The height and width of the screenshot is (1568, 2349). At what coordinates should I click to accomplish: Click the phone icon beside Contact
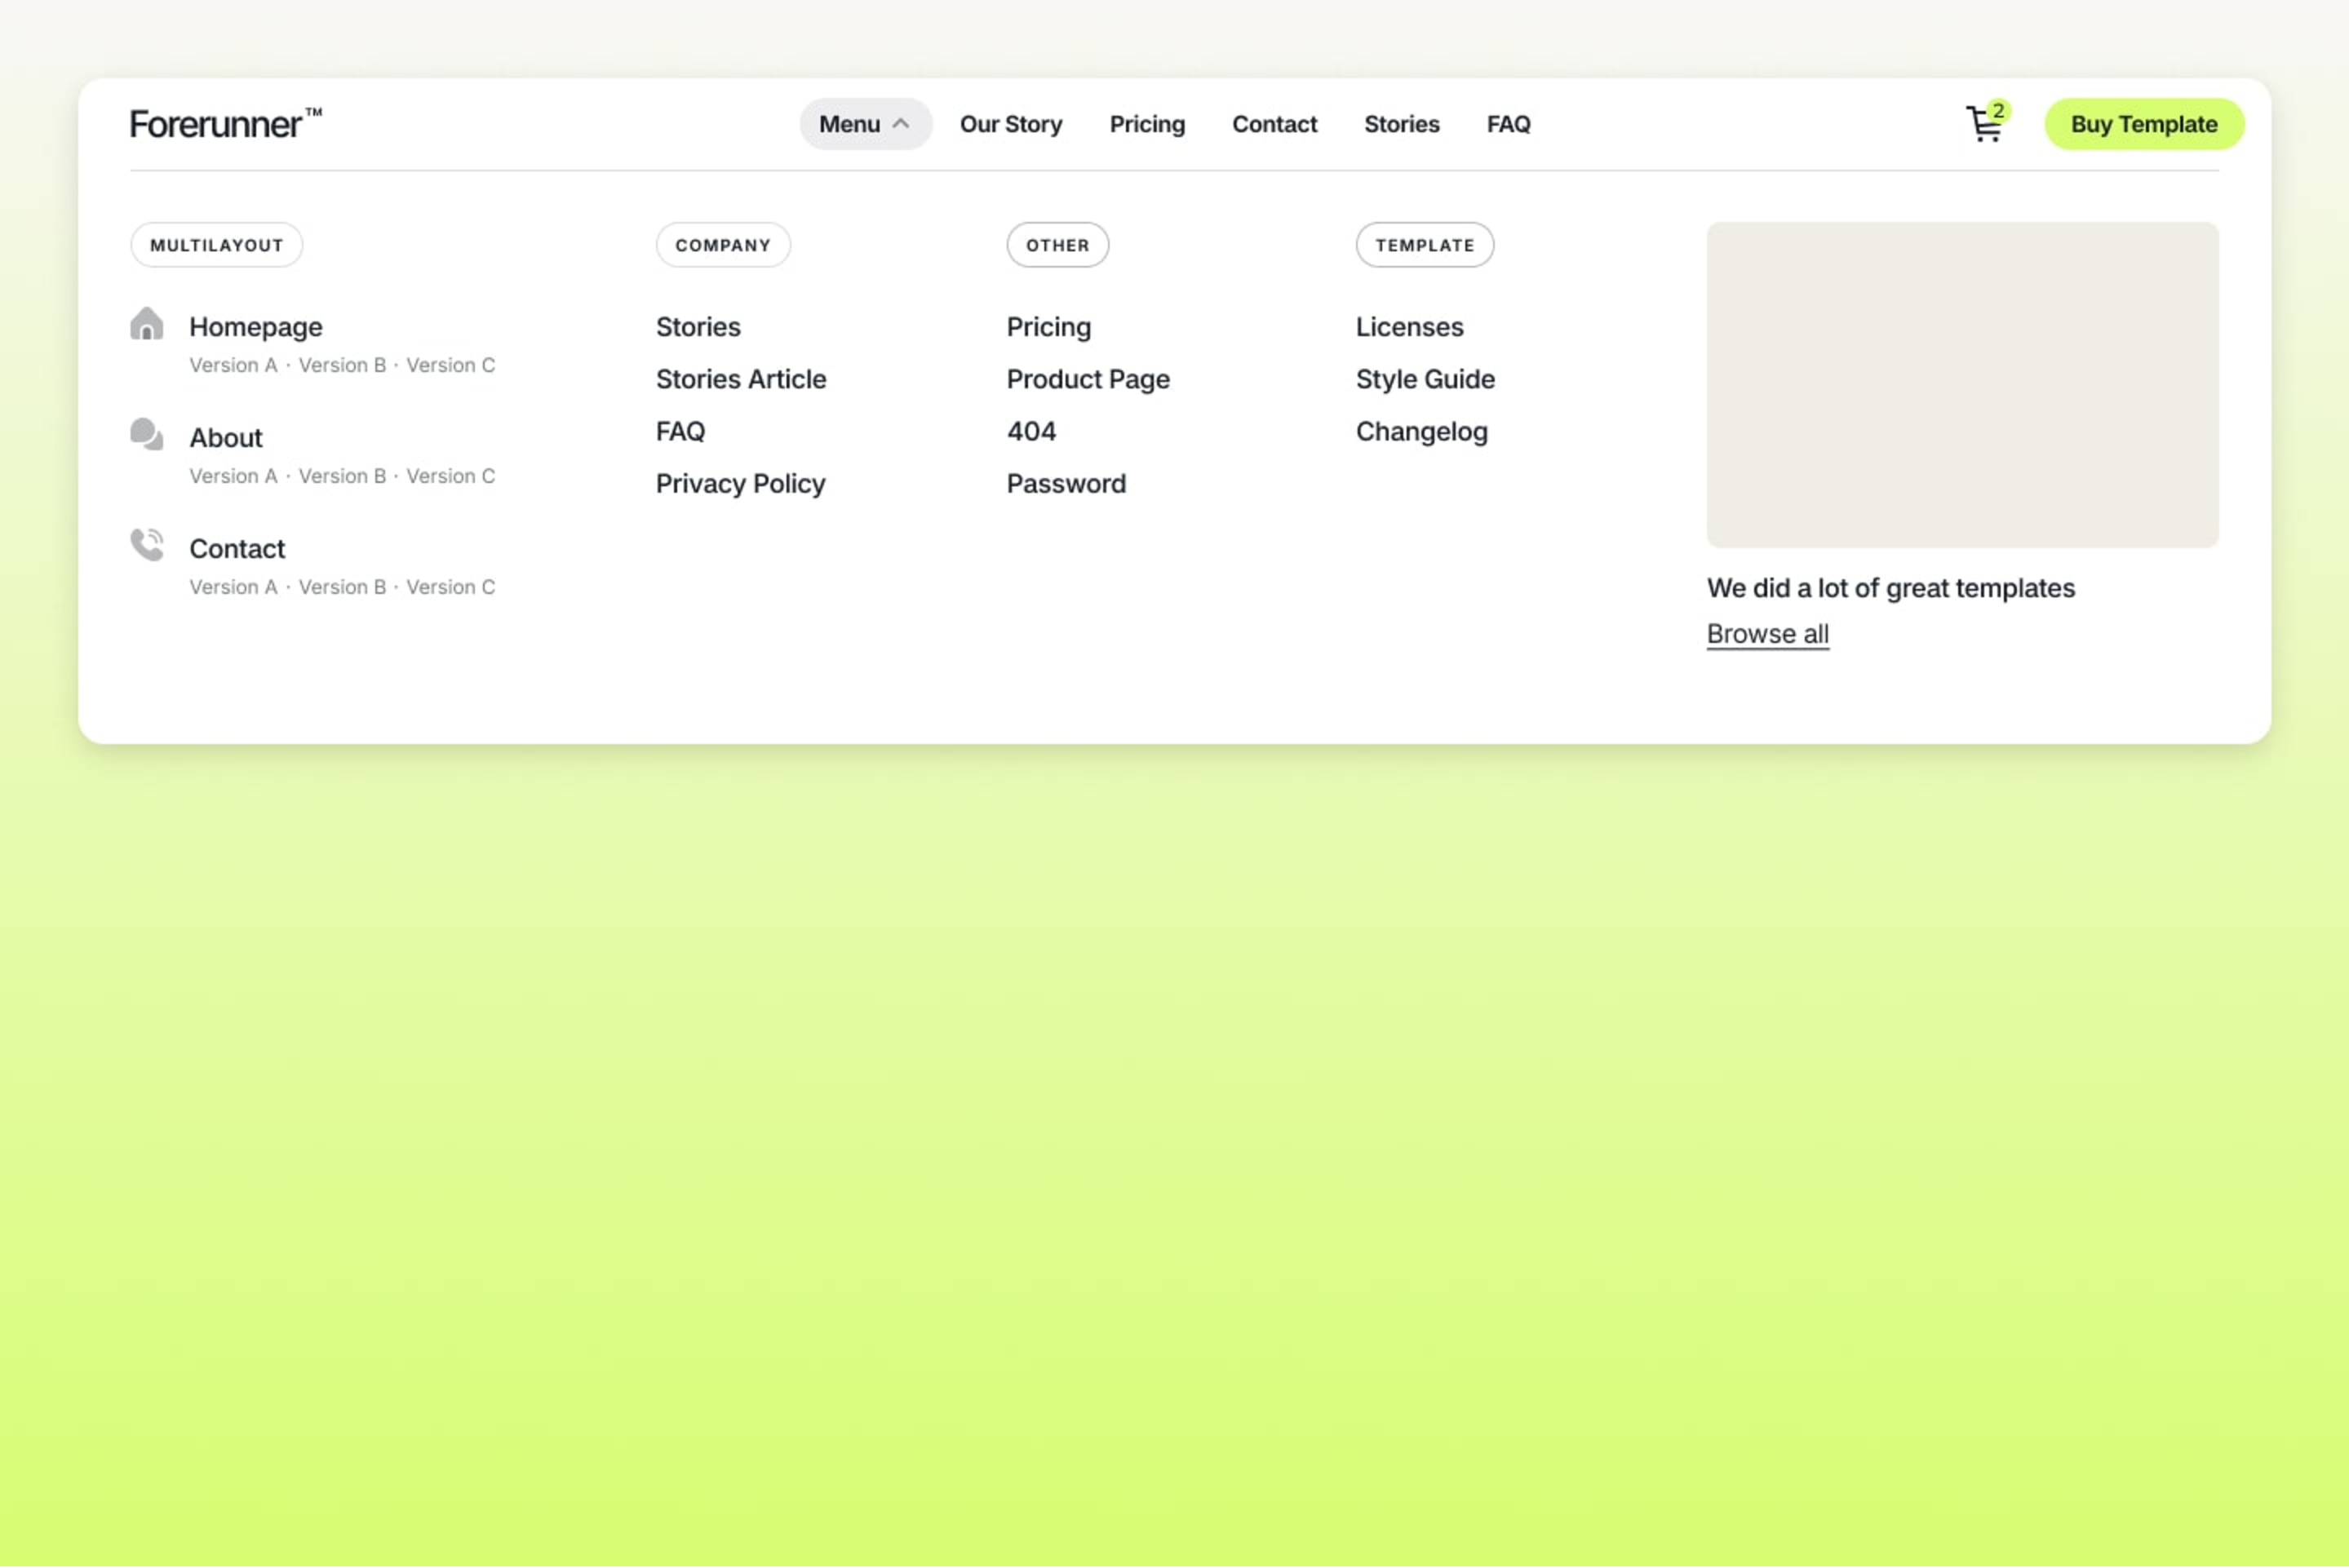tap(146, 545)
